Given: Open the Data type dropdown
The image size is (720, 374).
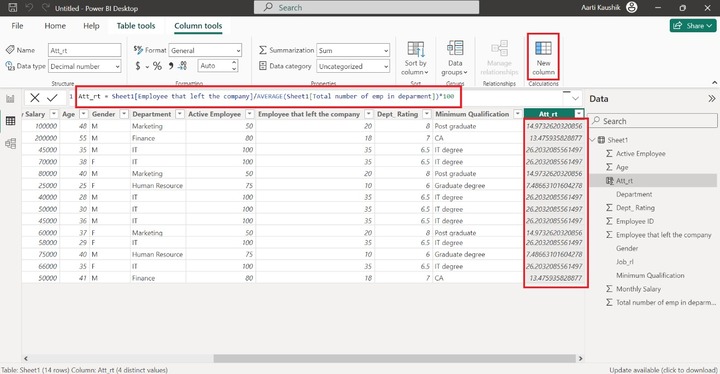Looking at the screenshot, I should [x=84, y=66].
